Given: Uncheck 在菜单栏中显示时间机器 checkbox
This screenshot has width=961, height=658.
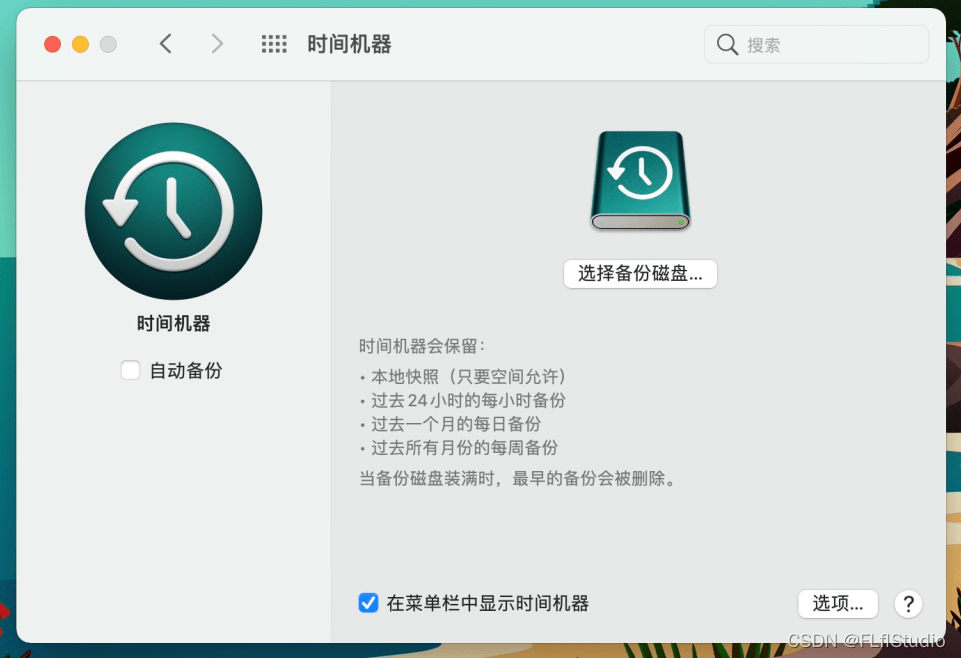Looking at the screenshot, I should pos(368,603).
